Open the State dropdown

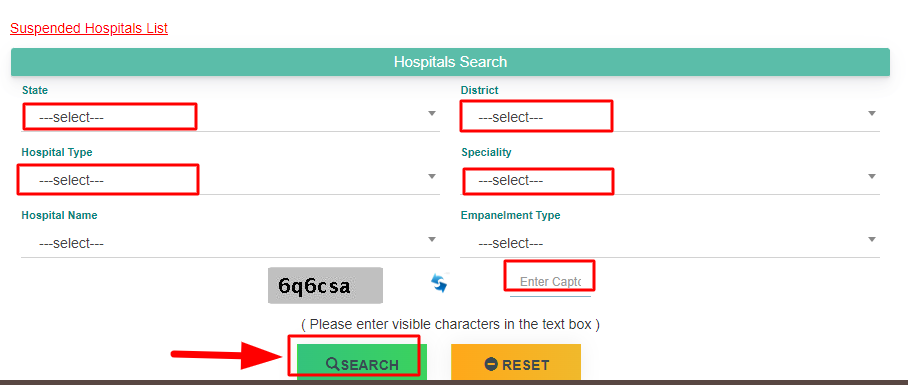point(230,117)
